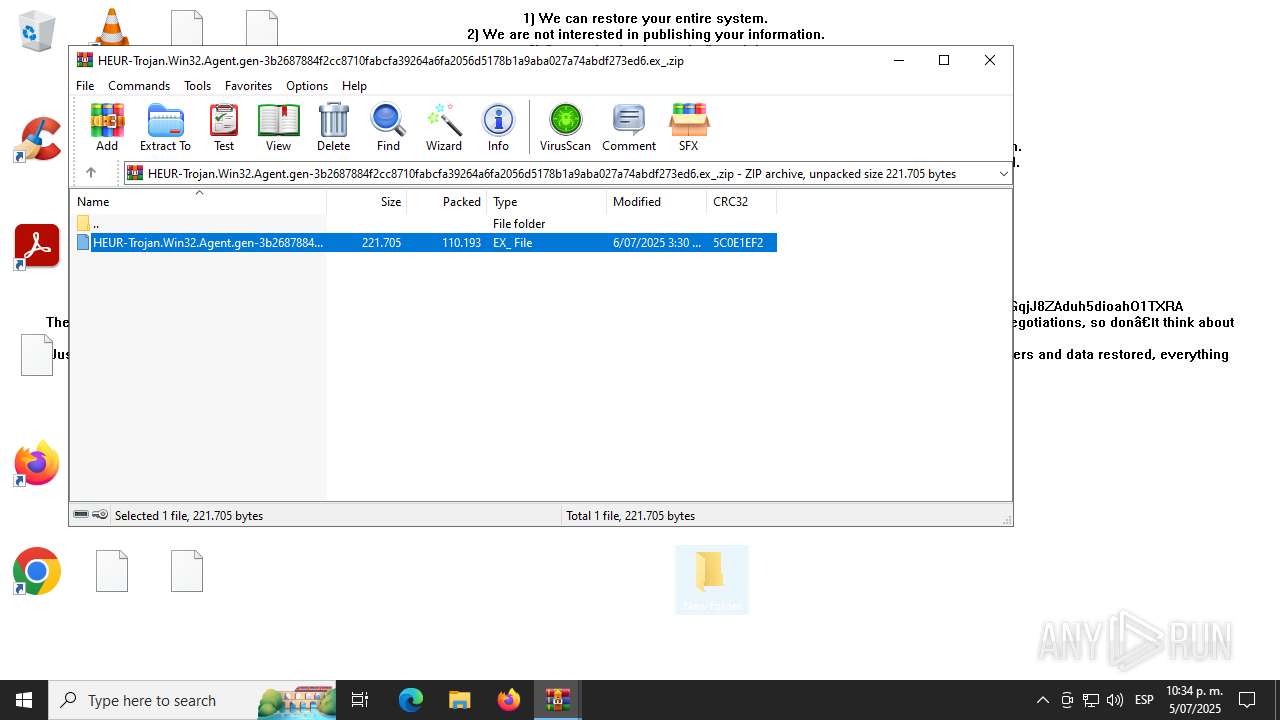Screen dimensions: 1280x720
Task: Open the notification center icon
Action: 1247,700
